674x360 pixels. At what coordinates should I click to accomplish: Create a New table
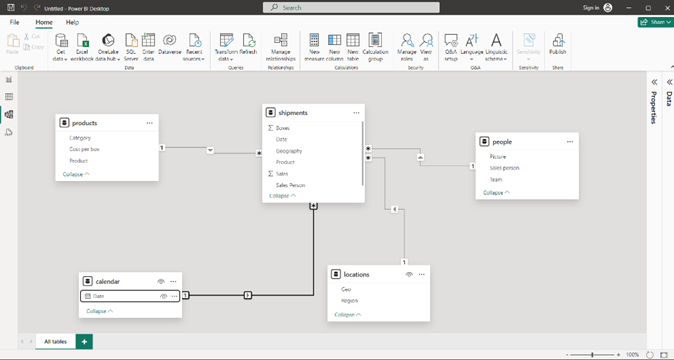[353, 47]
